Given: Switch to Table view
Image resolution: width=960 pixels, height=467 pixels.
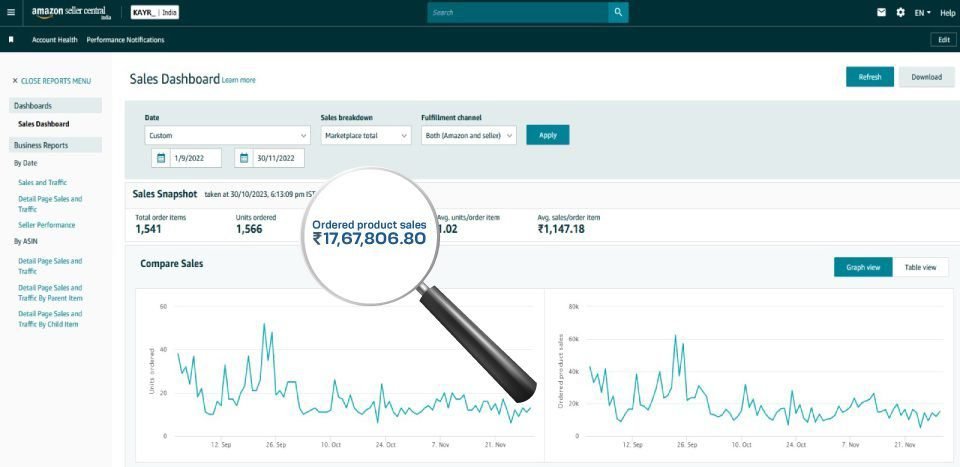Looking at the screenshot, I should (920, 267).
